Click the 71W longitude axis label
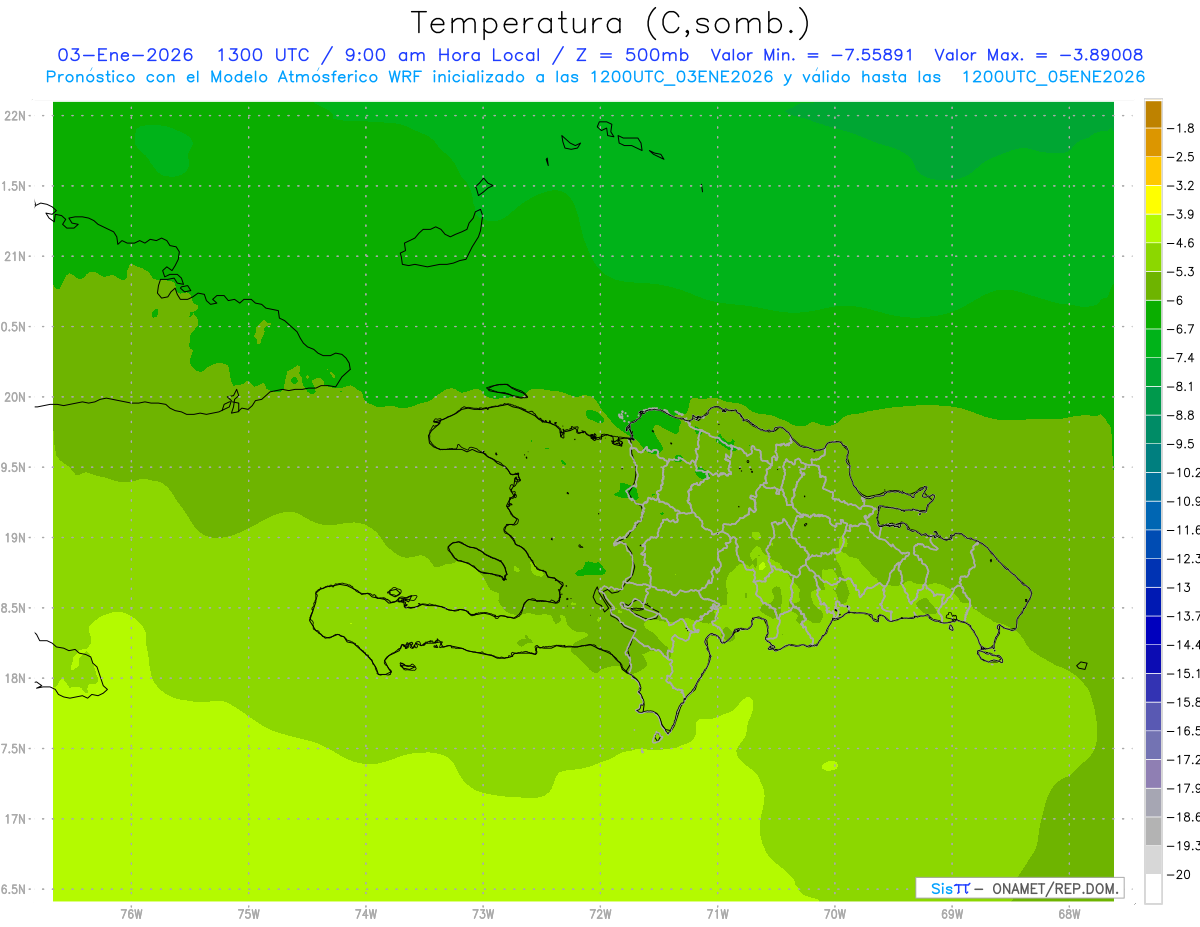Screen dimensions: 1200x927 (x=717, y=914)
